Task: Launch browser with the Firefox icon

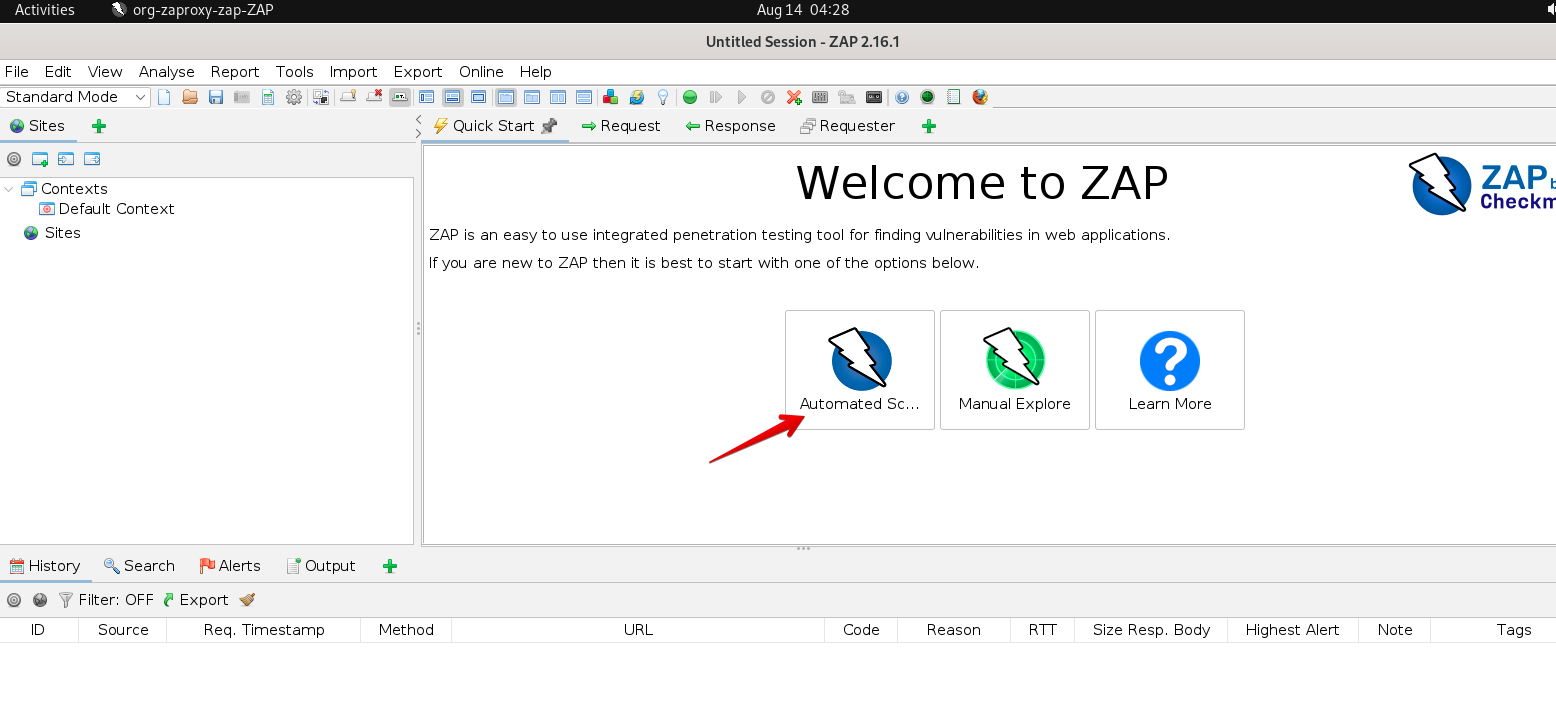Action: (x=980, y=97)
